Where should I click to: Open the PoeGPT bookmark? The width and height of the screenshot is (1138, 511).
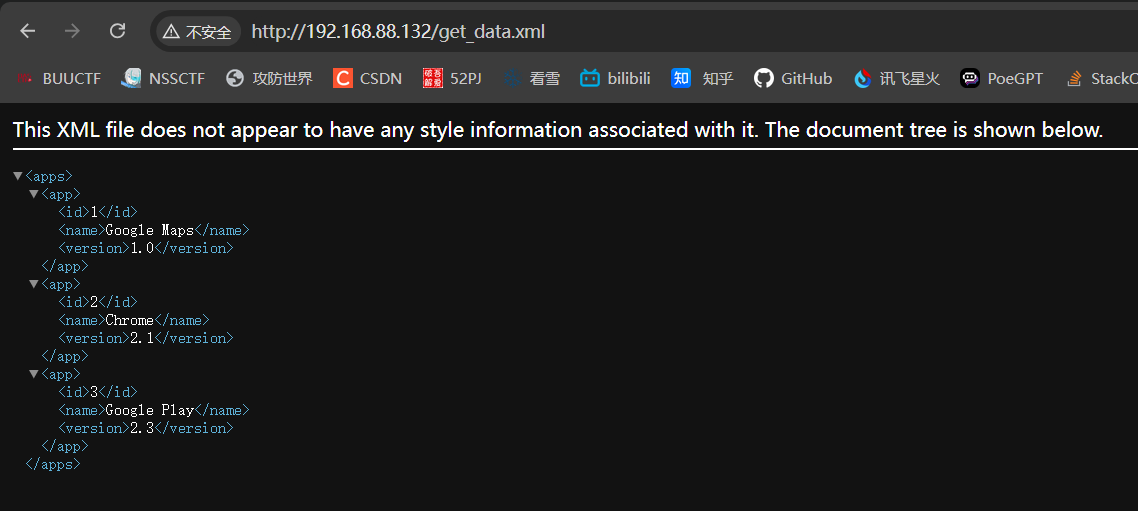1001,78
